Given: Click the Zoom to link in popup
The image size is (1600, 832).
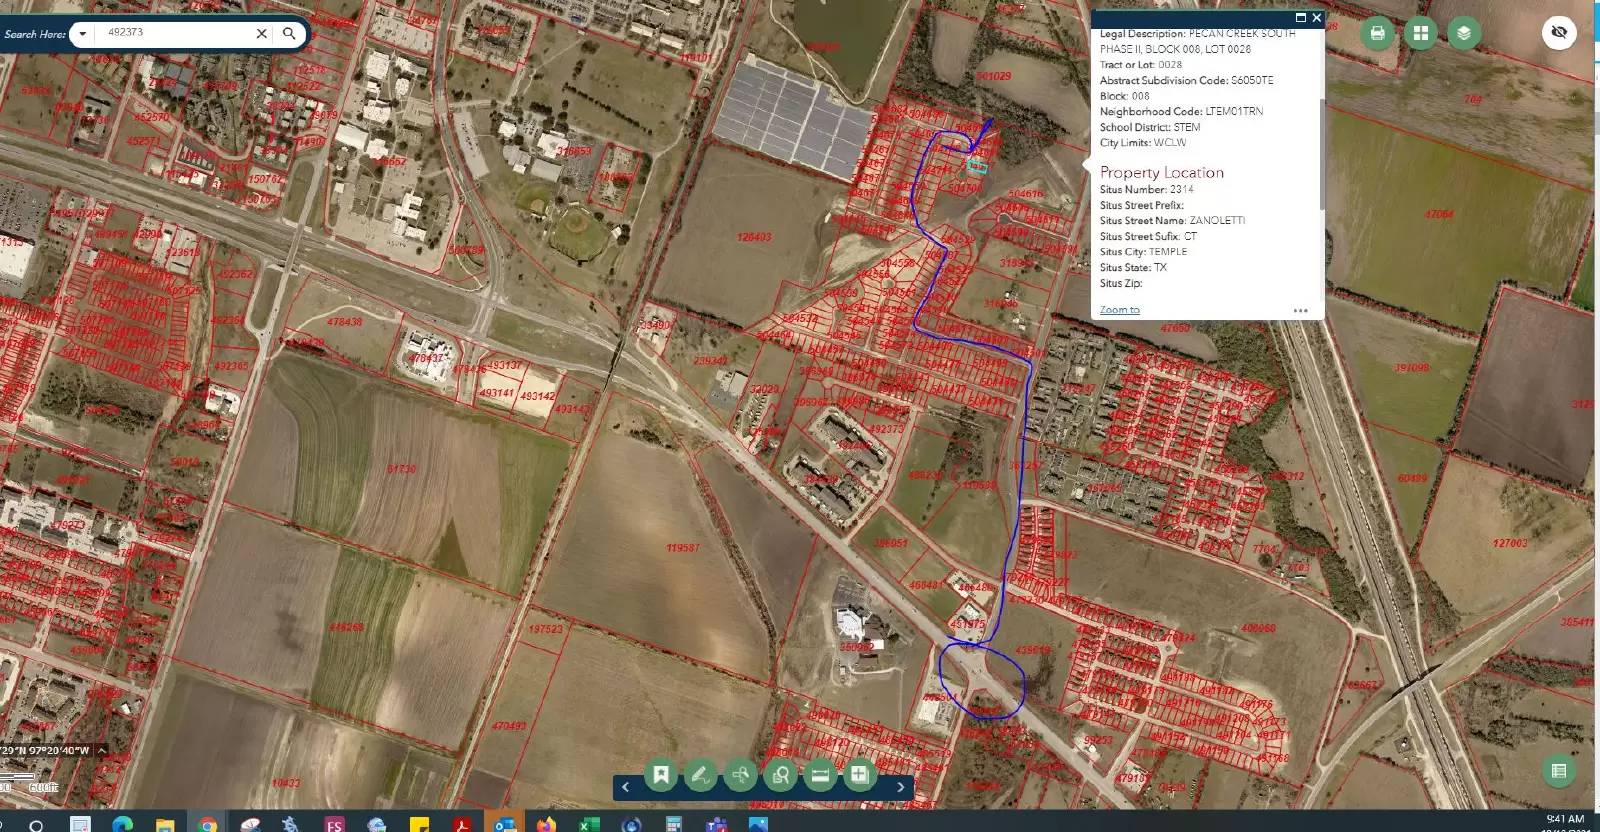Looking at the screenshot, I should point(1119,310).
